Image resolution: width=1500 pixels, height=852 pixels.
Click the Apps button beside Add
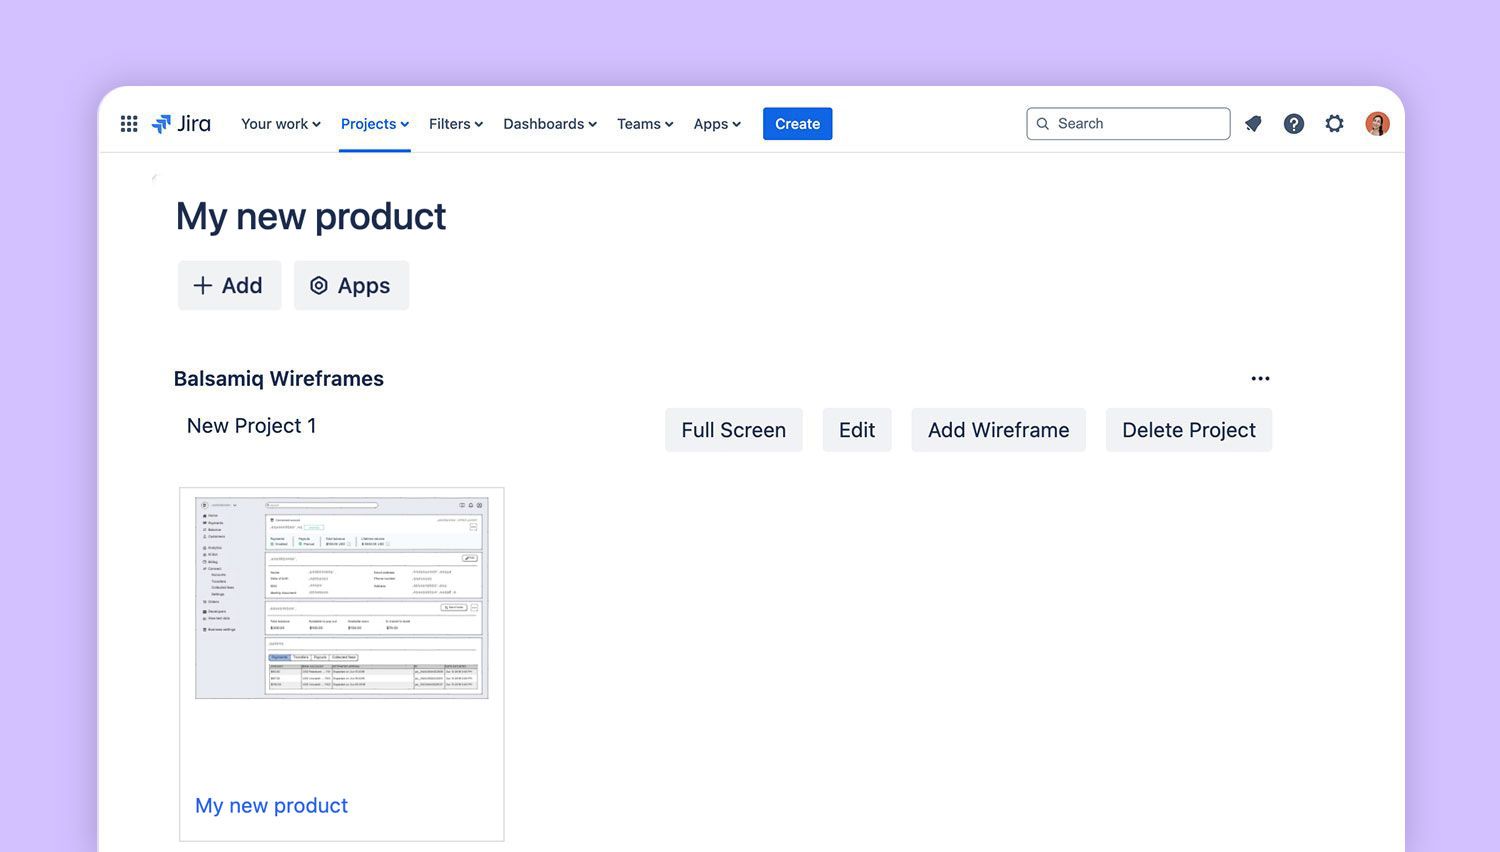point(351,286)
